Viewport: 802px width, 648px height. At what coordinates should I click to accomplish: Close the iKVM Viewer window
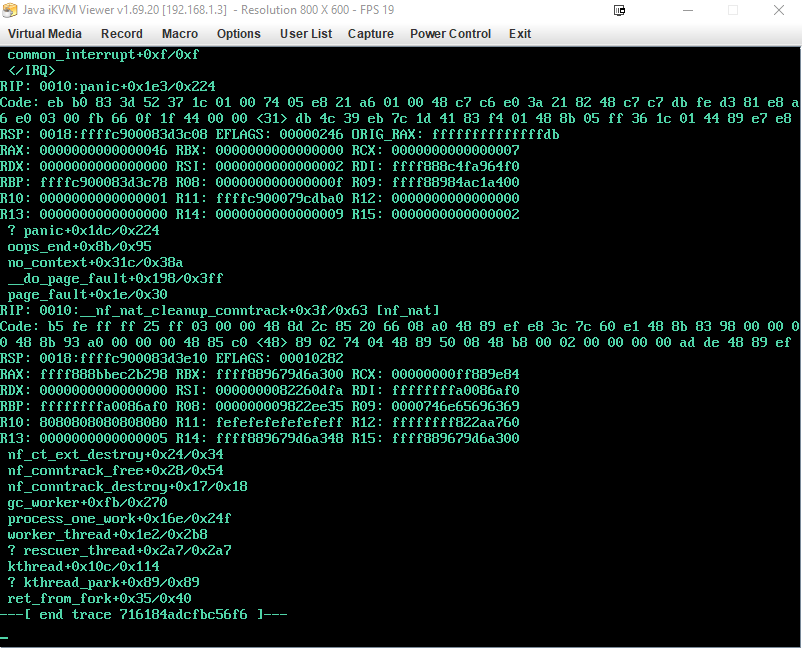(778, 10)
